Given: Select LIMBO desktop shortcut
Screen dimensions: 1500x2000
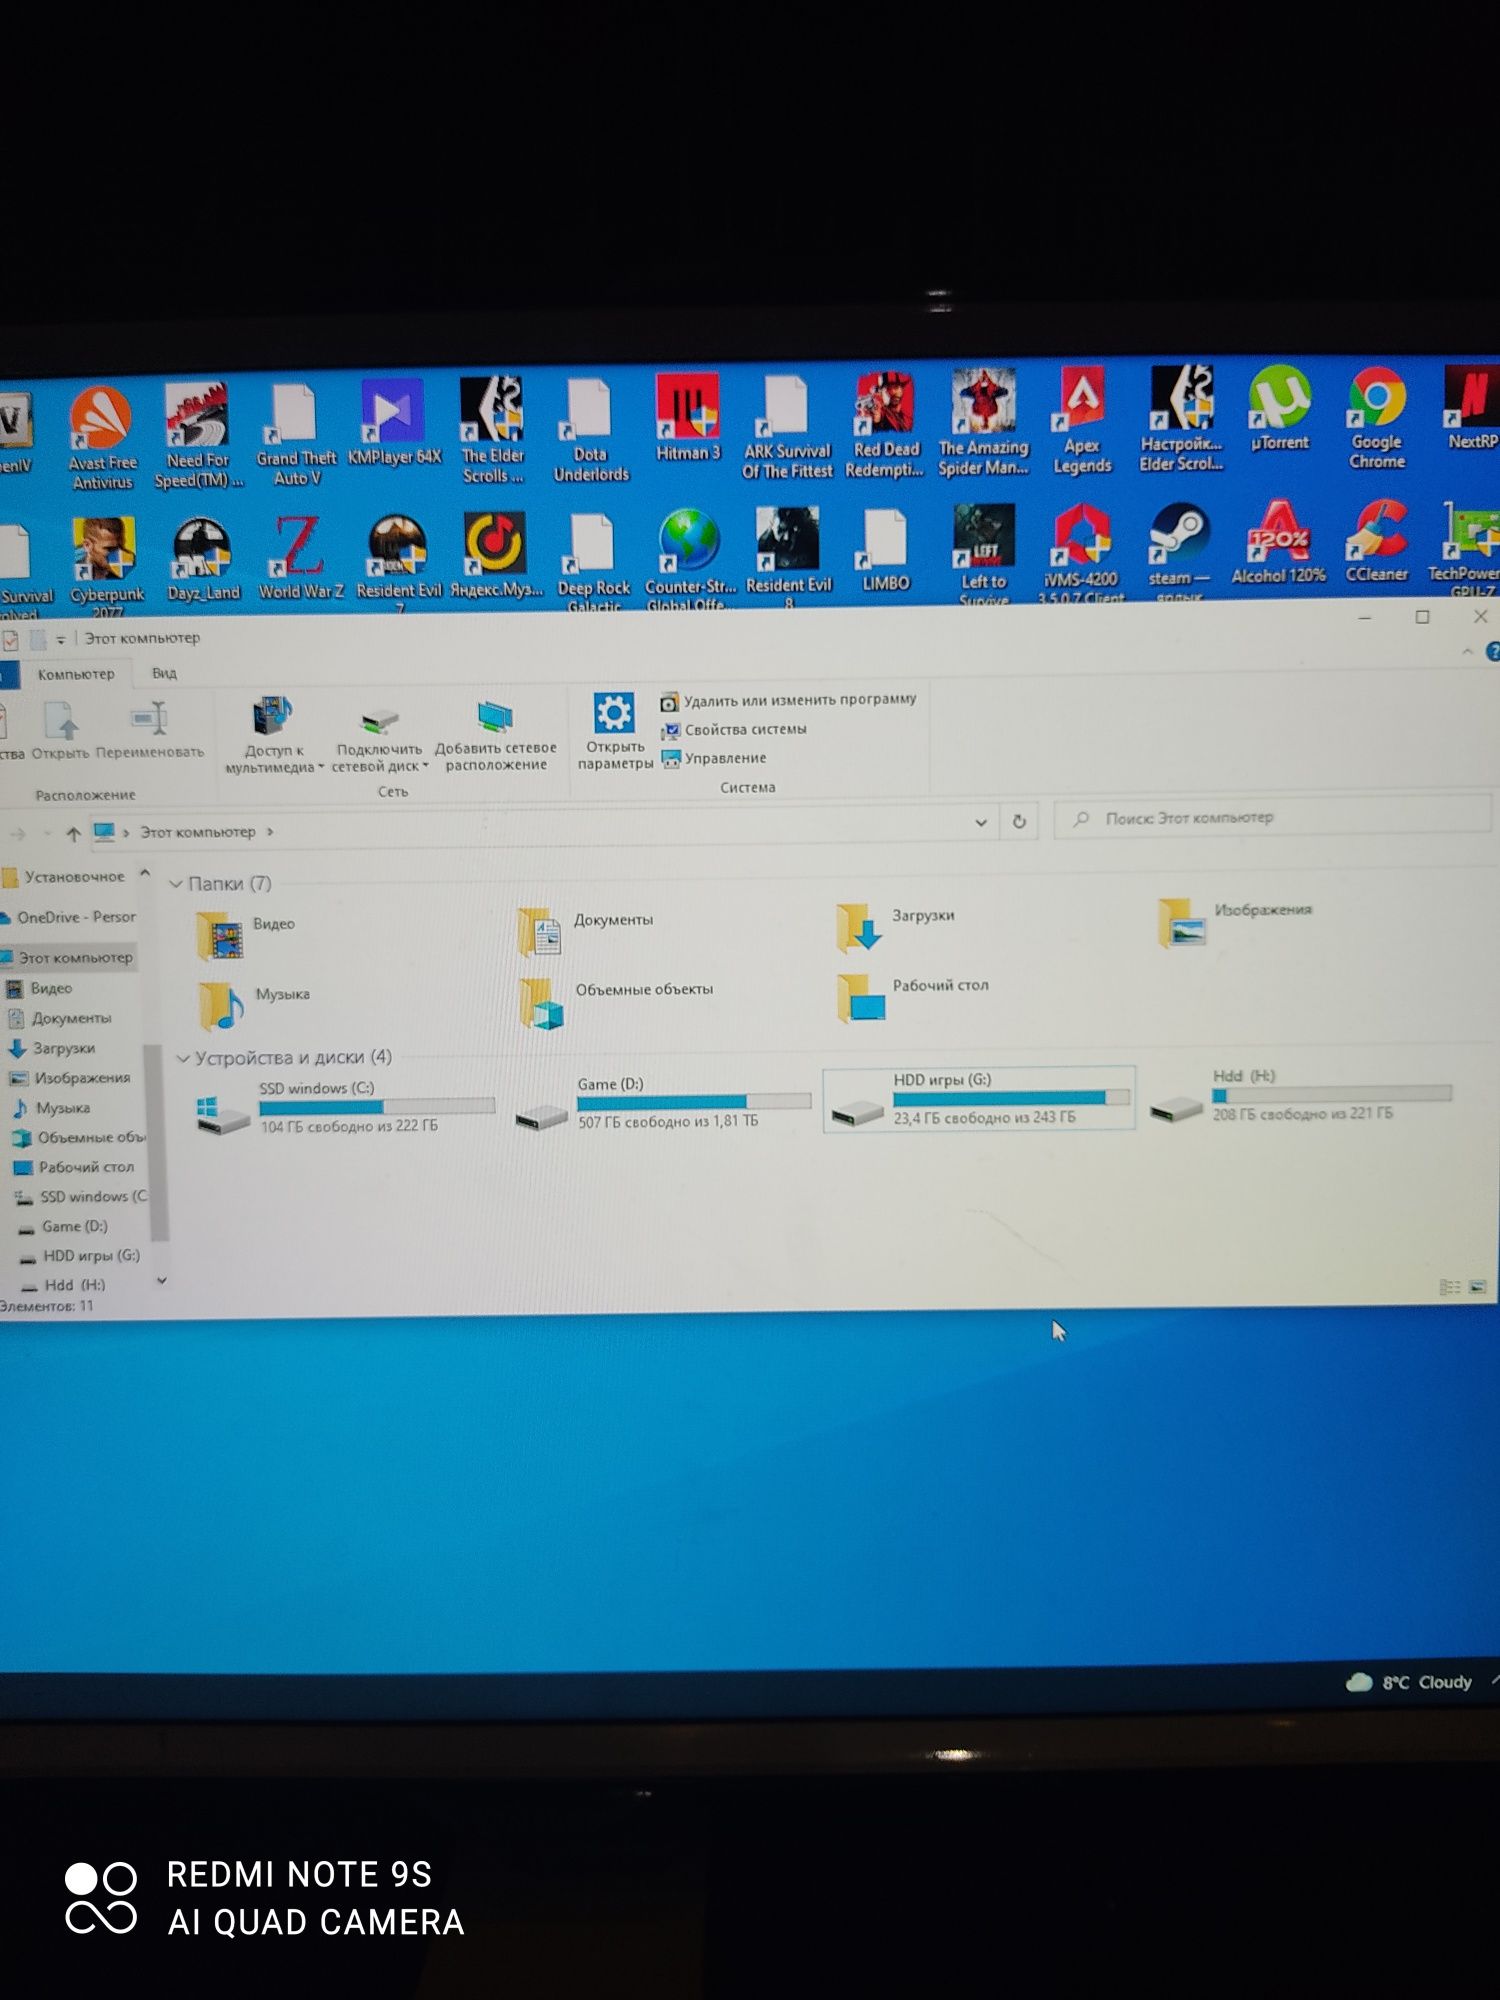Looking at the screenshot, I should click(x=886, y=550).
